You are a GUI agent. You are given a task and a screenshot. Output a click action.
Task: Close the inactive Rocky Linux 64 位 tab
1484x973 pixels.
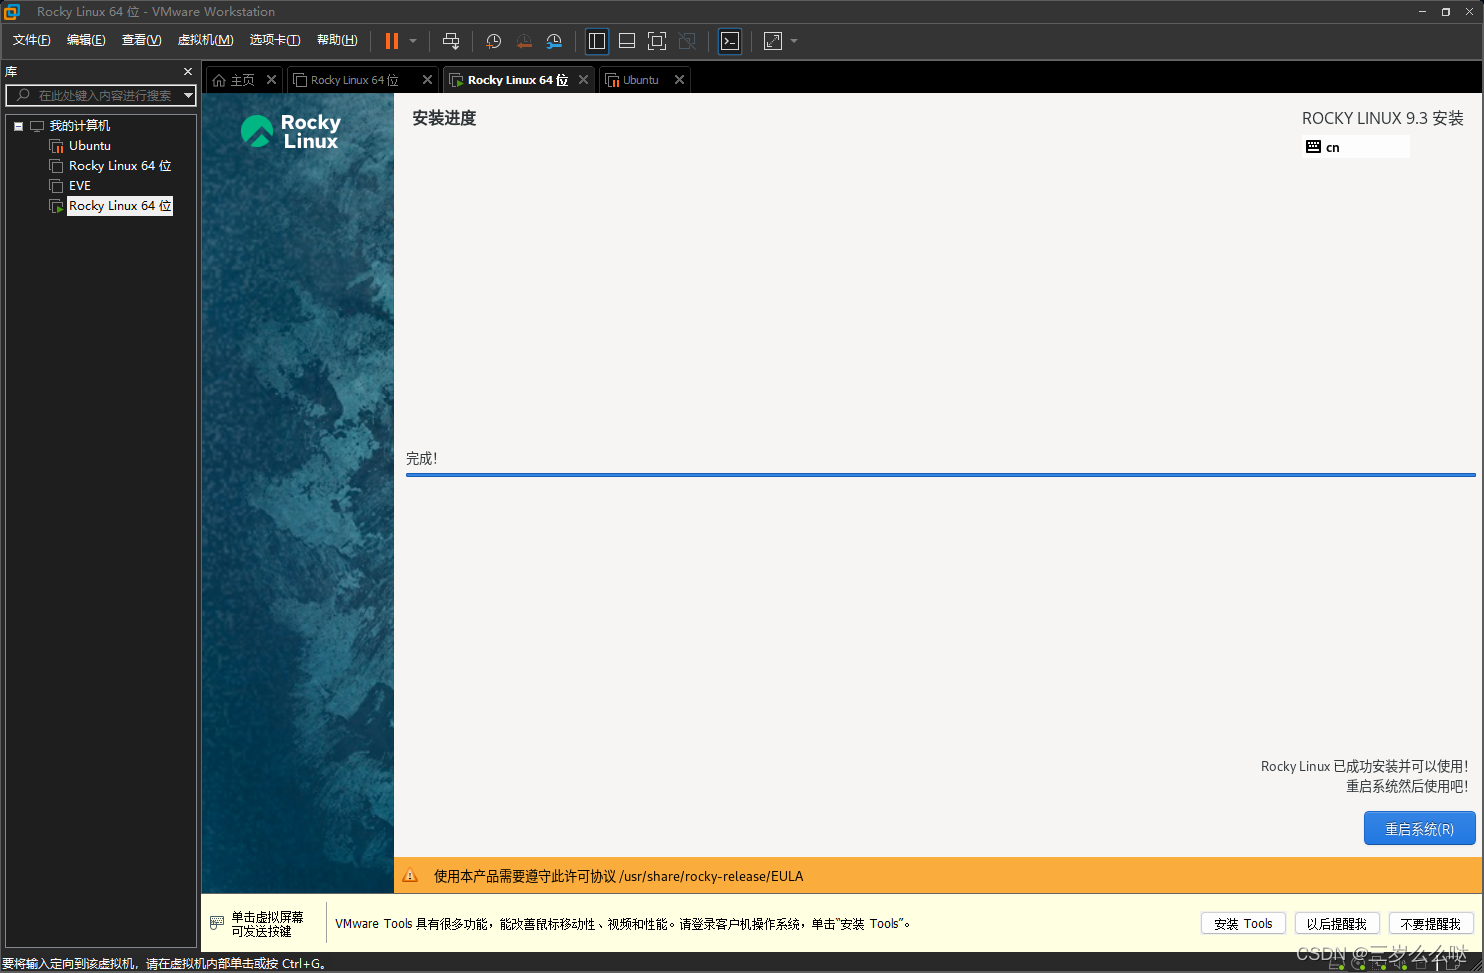point(427,80)
